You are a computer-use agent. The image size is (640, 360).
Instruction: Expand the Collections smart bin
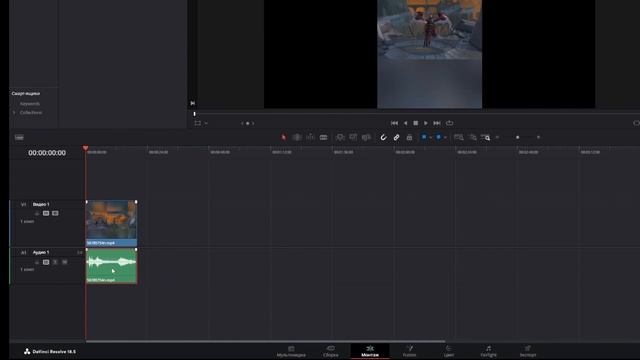(14, 113)
